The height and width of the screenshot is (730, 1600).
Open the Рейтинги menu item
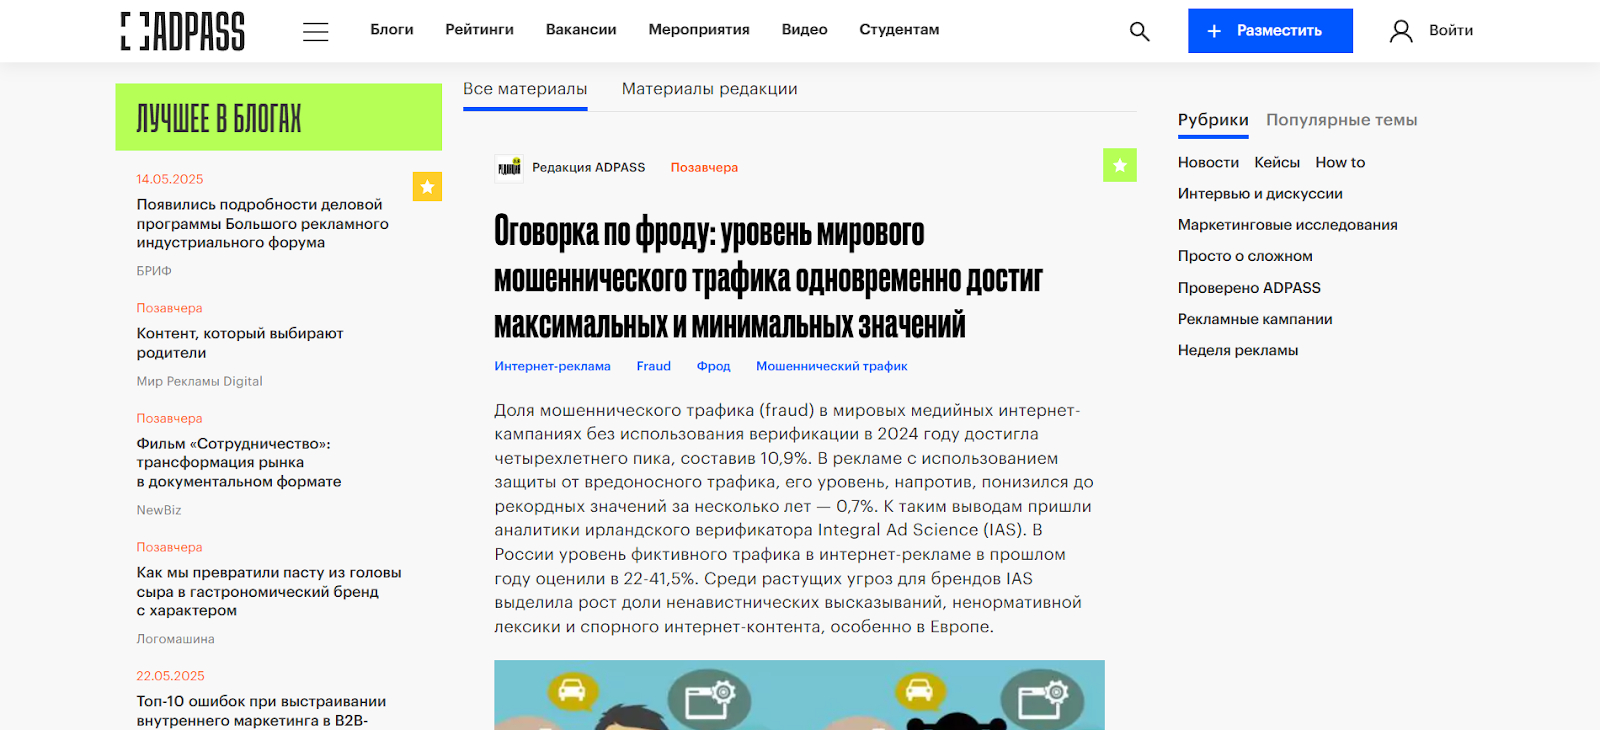tap(480, 30)
